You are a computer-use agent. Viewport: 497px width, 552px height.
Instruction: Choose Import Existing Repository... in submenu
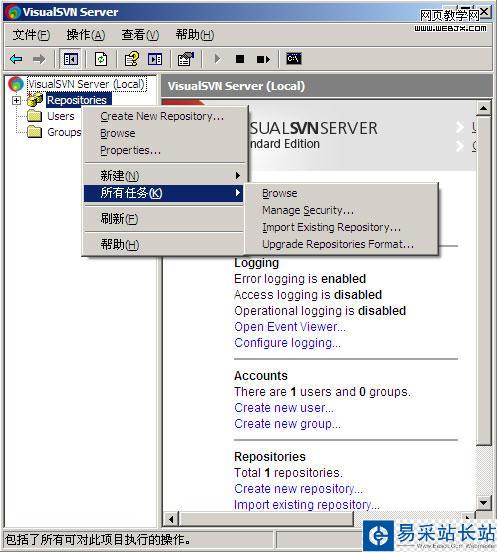click(x=341, y=227)
